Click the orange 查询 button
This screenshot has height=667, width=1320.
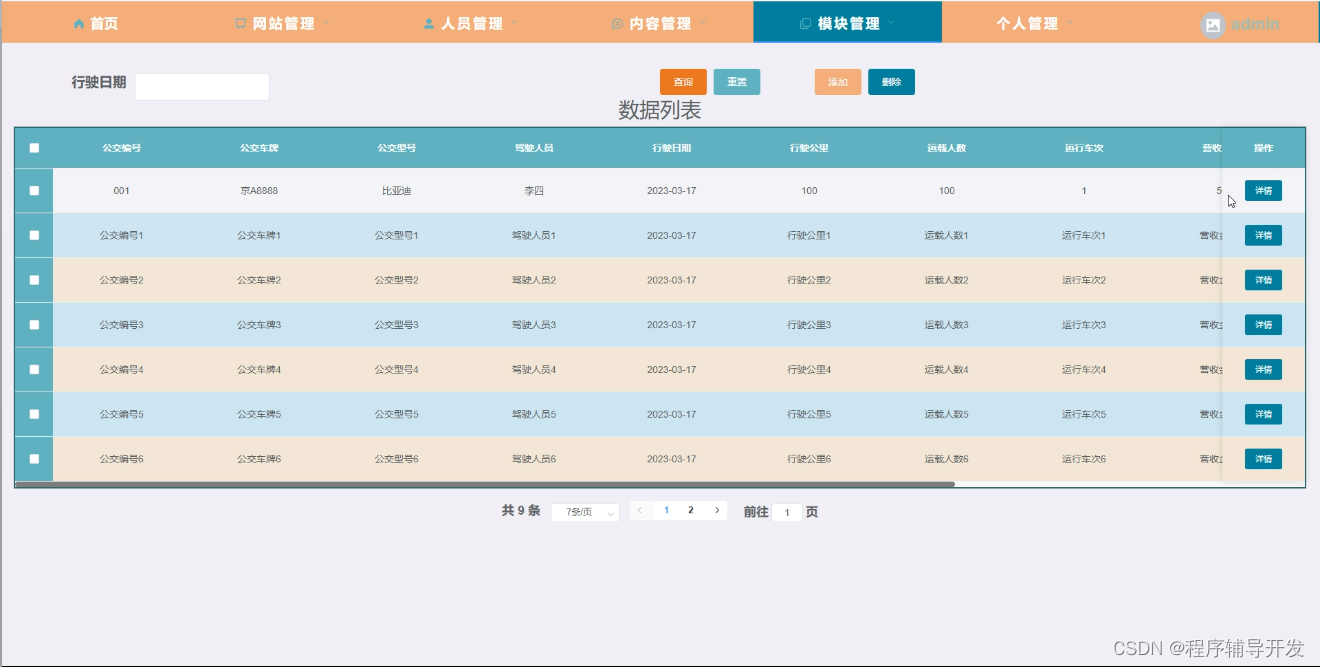pos(683,82)
